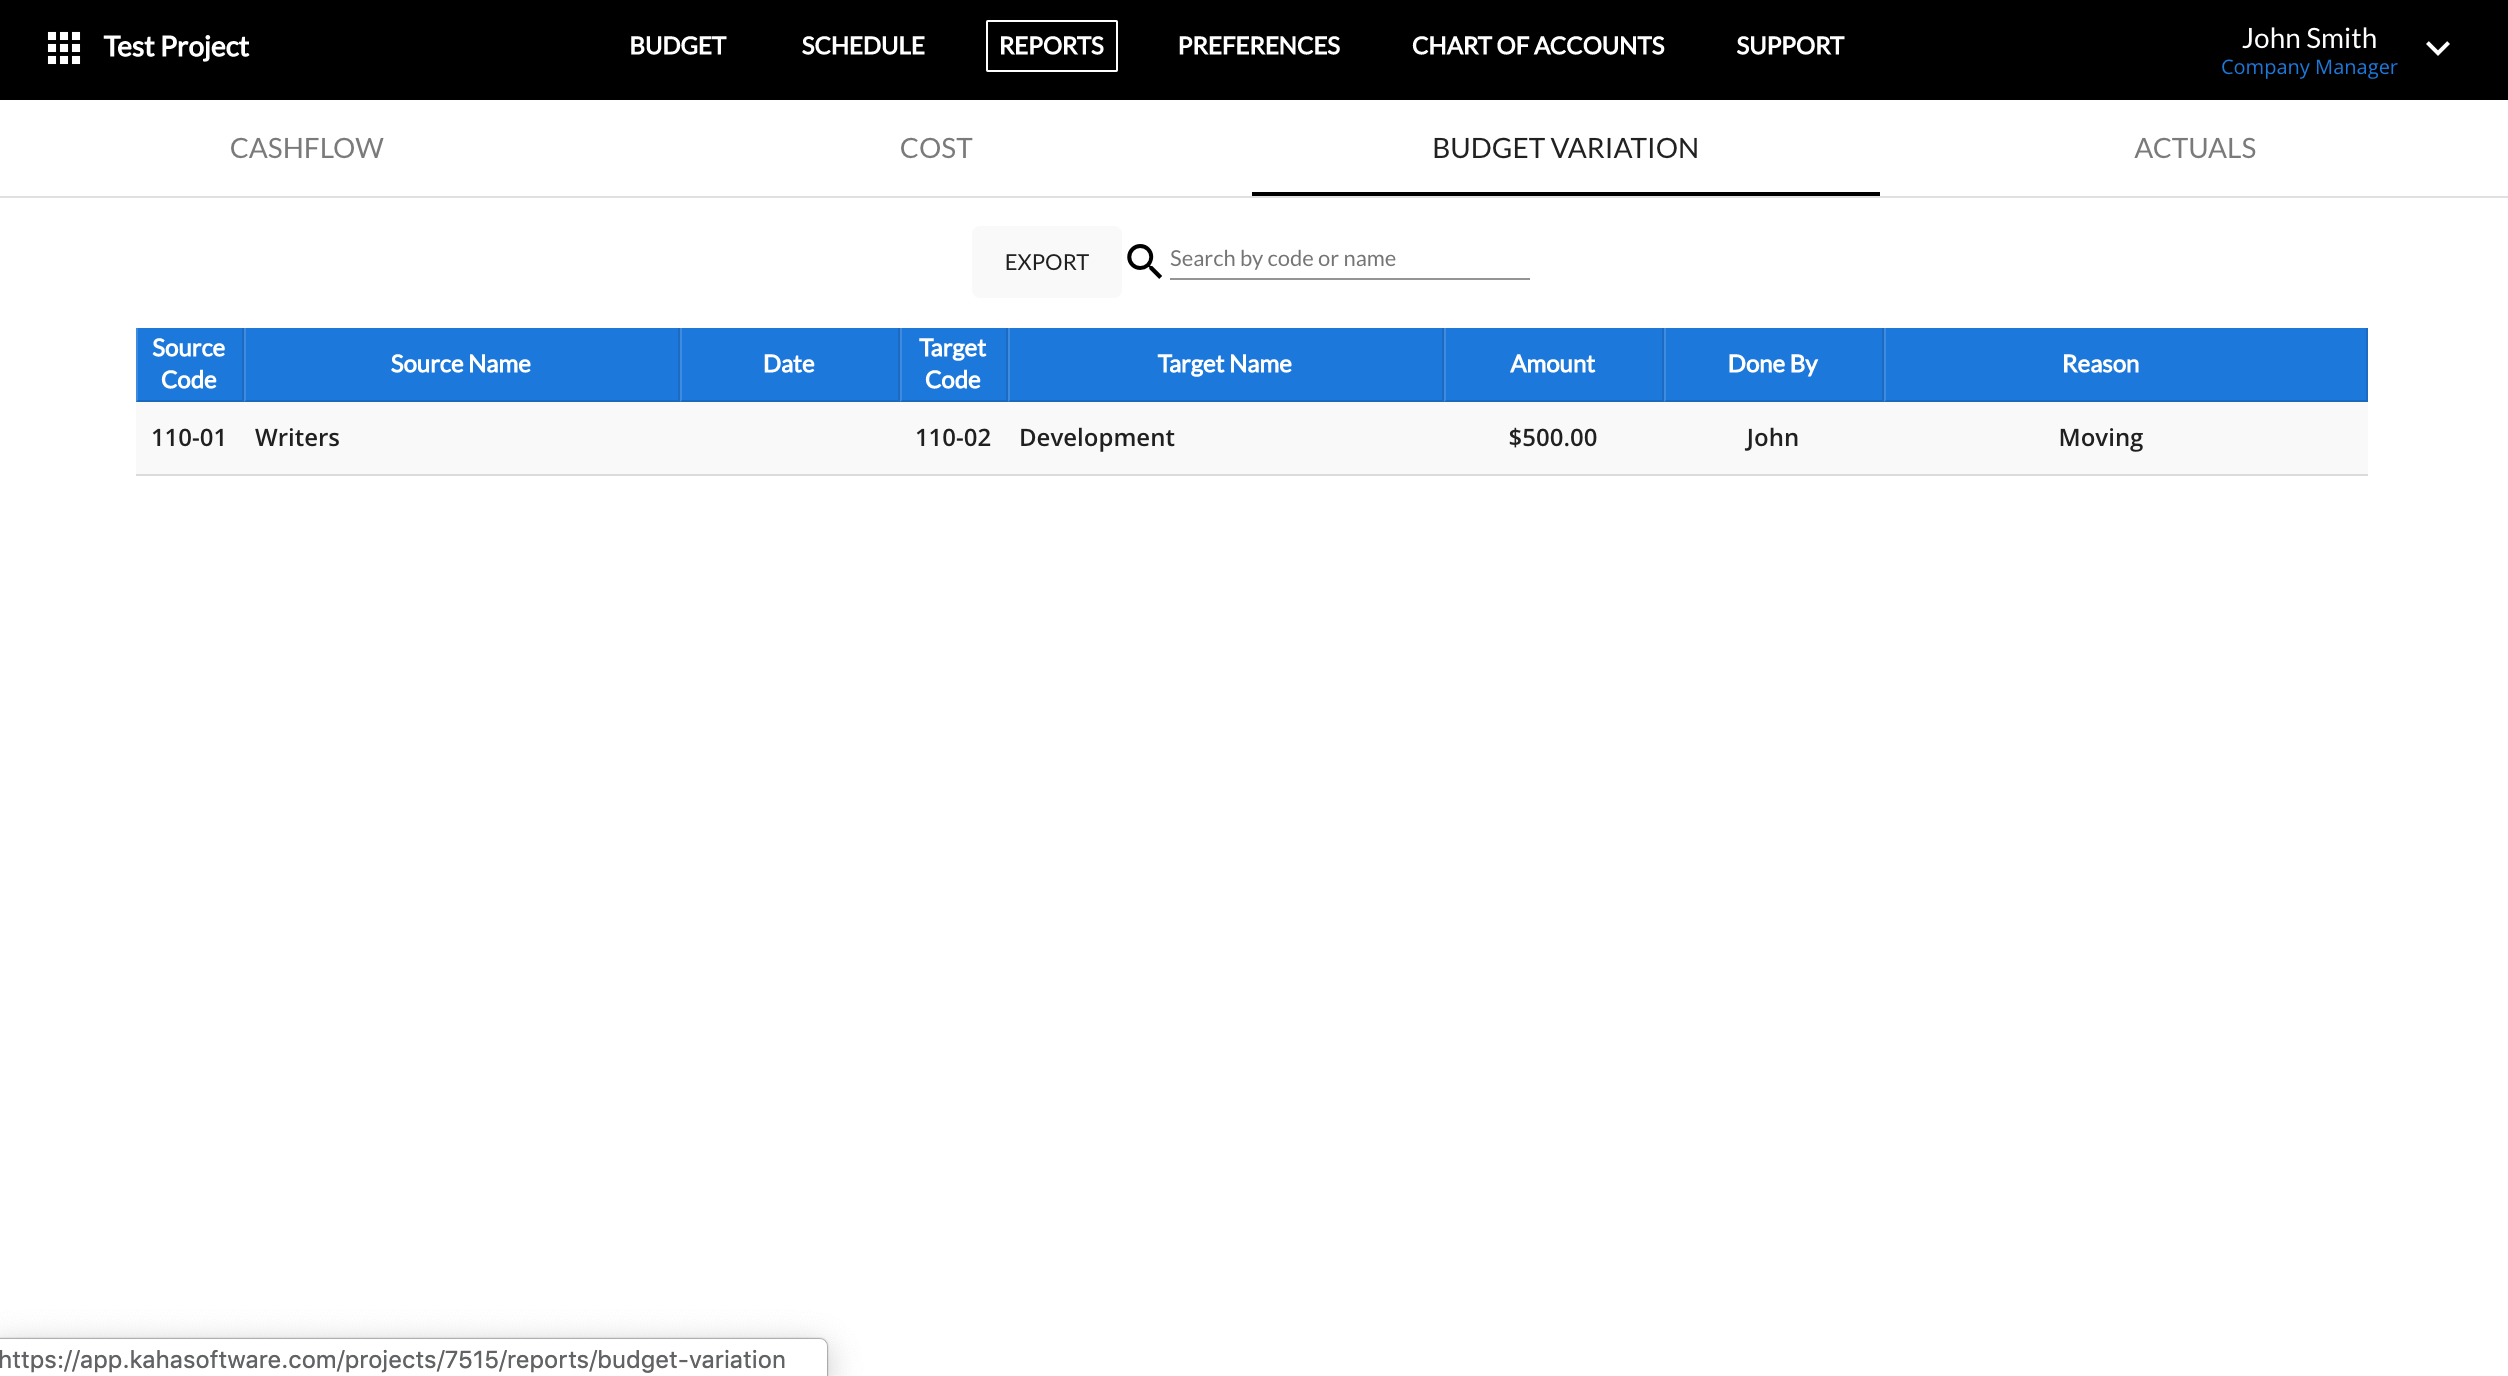
Task: Open the apps grid icon
Action: pyautogui.click(x=64, y=47)
